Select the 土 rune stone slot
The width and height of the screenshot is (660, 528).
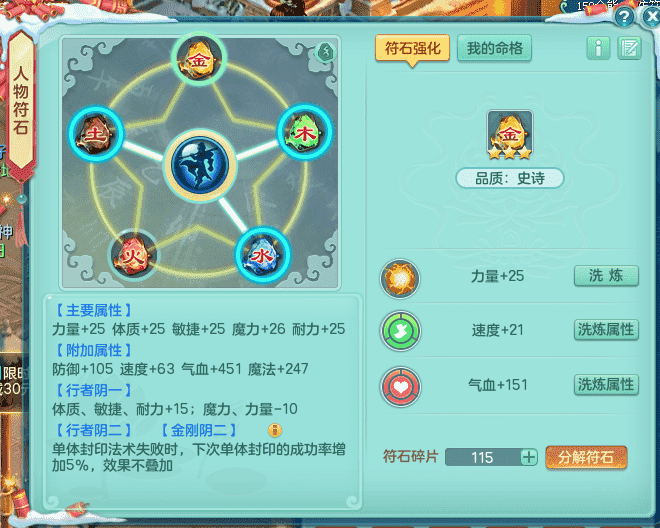(96, 134)
